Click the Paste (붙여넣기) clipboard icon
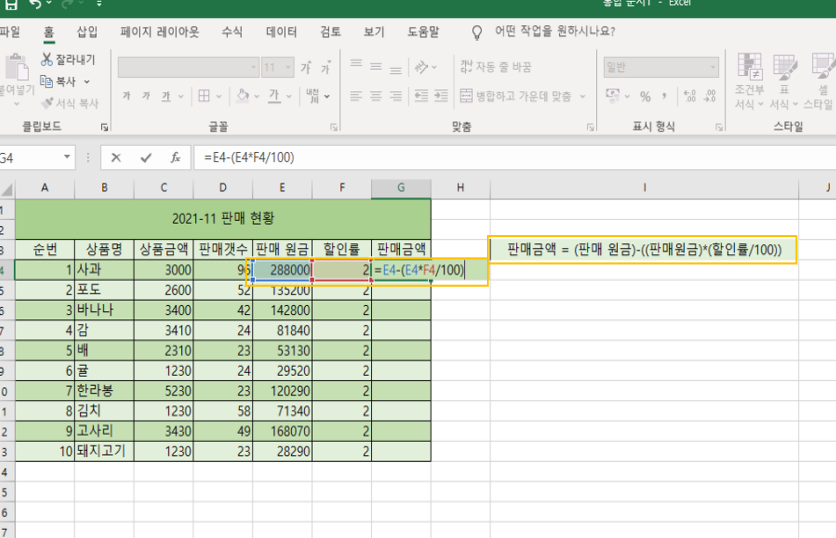 (x=17, y=68)
